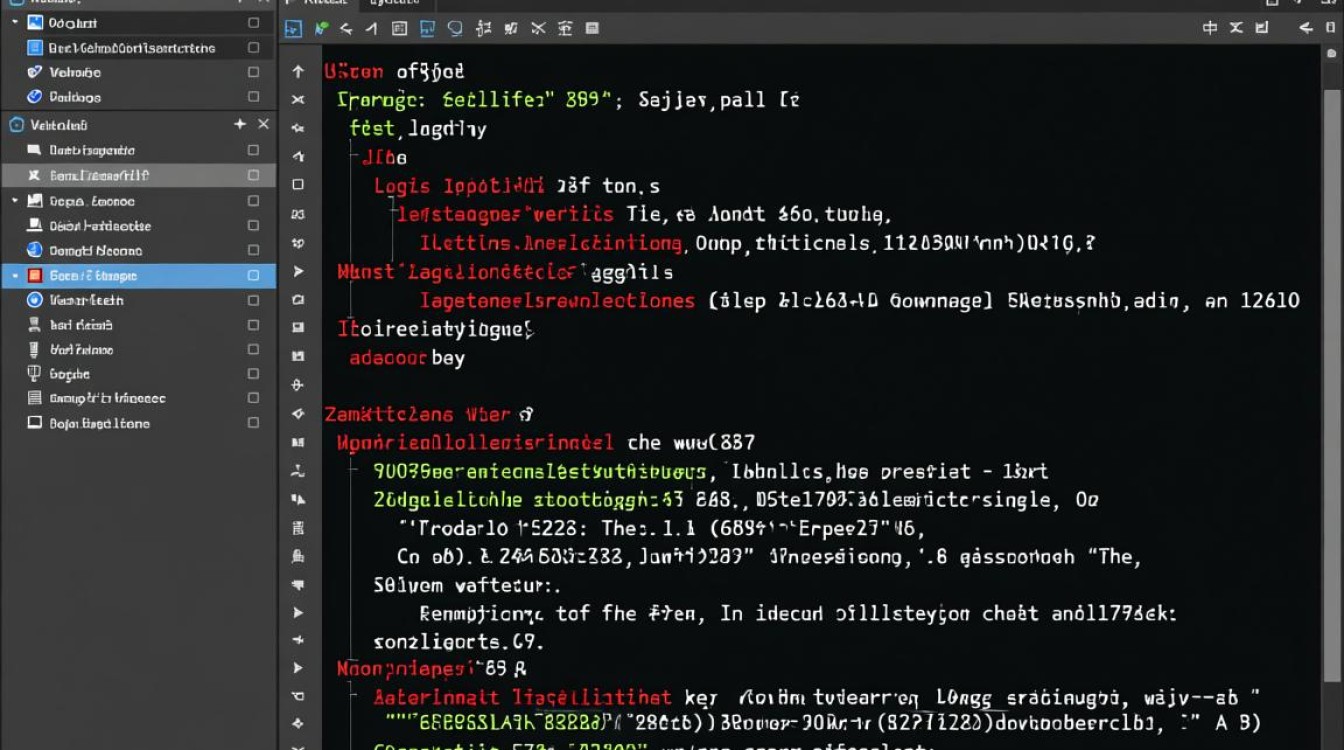1344x750 pixels.
Task: Click the green icon in the editor toolbar
Action: point(321,29)
